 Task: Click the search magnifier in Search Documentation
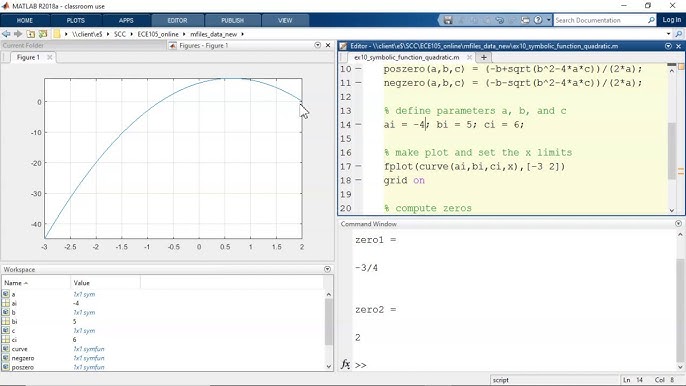pyautogui.click(x=651, y=20)
